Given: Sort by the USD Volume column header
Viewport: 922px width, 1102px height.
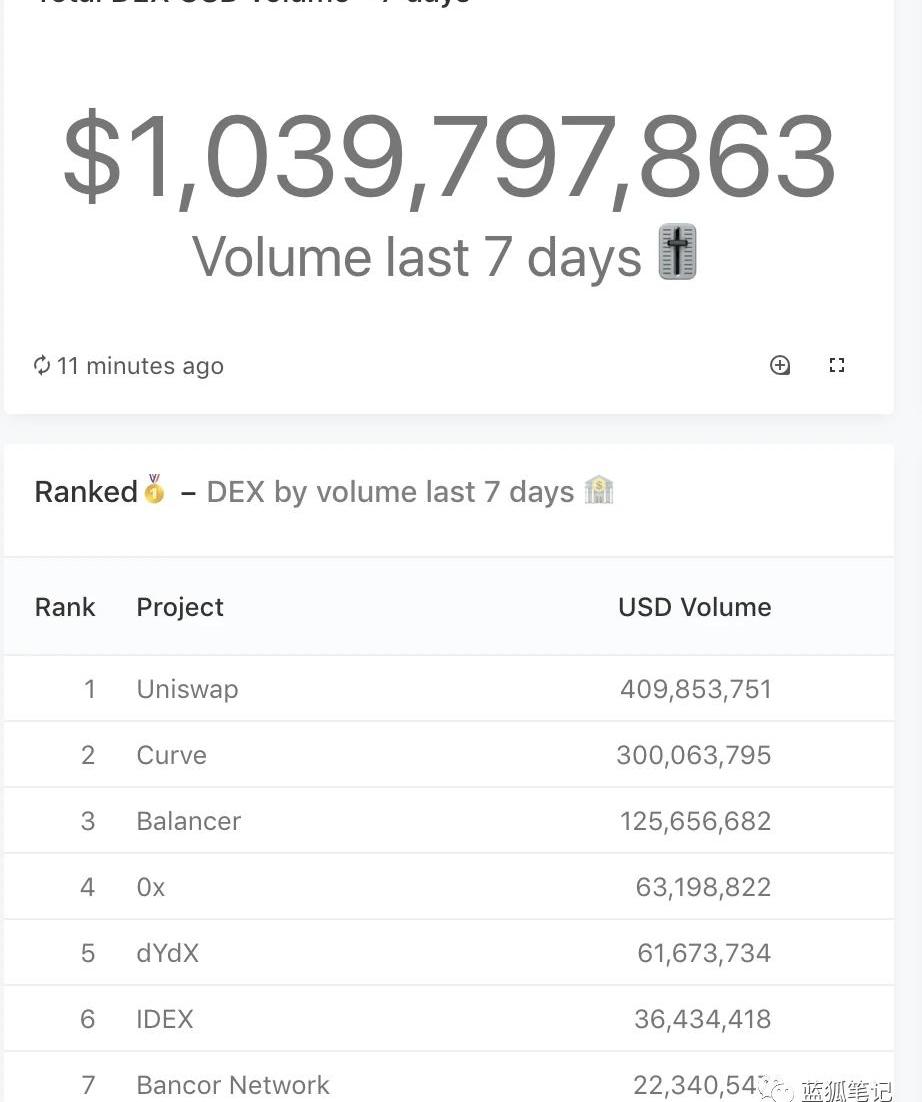Looking at the screenshot, I should pyautogui.click(x=694, y=607).
